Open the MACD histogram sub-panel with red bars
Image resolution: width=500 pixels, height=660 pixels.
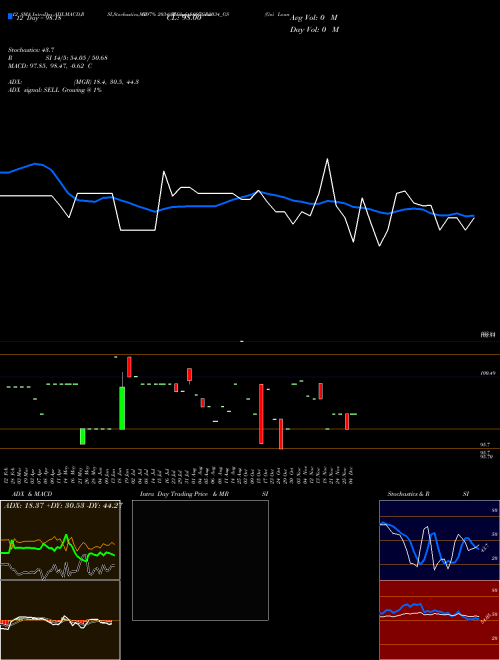(x=60, y=620)
